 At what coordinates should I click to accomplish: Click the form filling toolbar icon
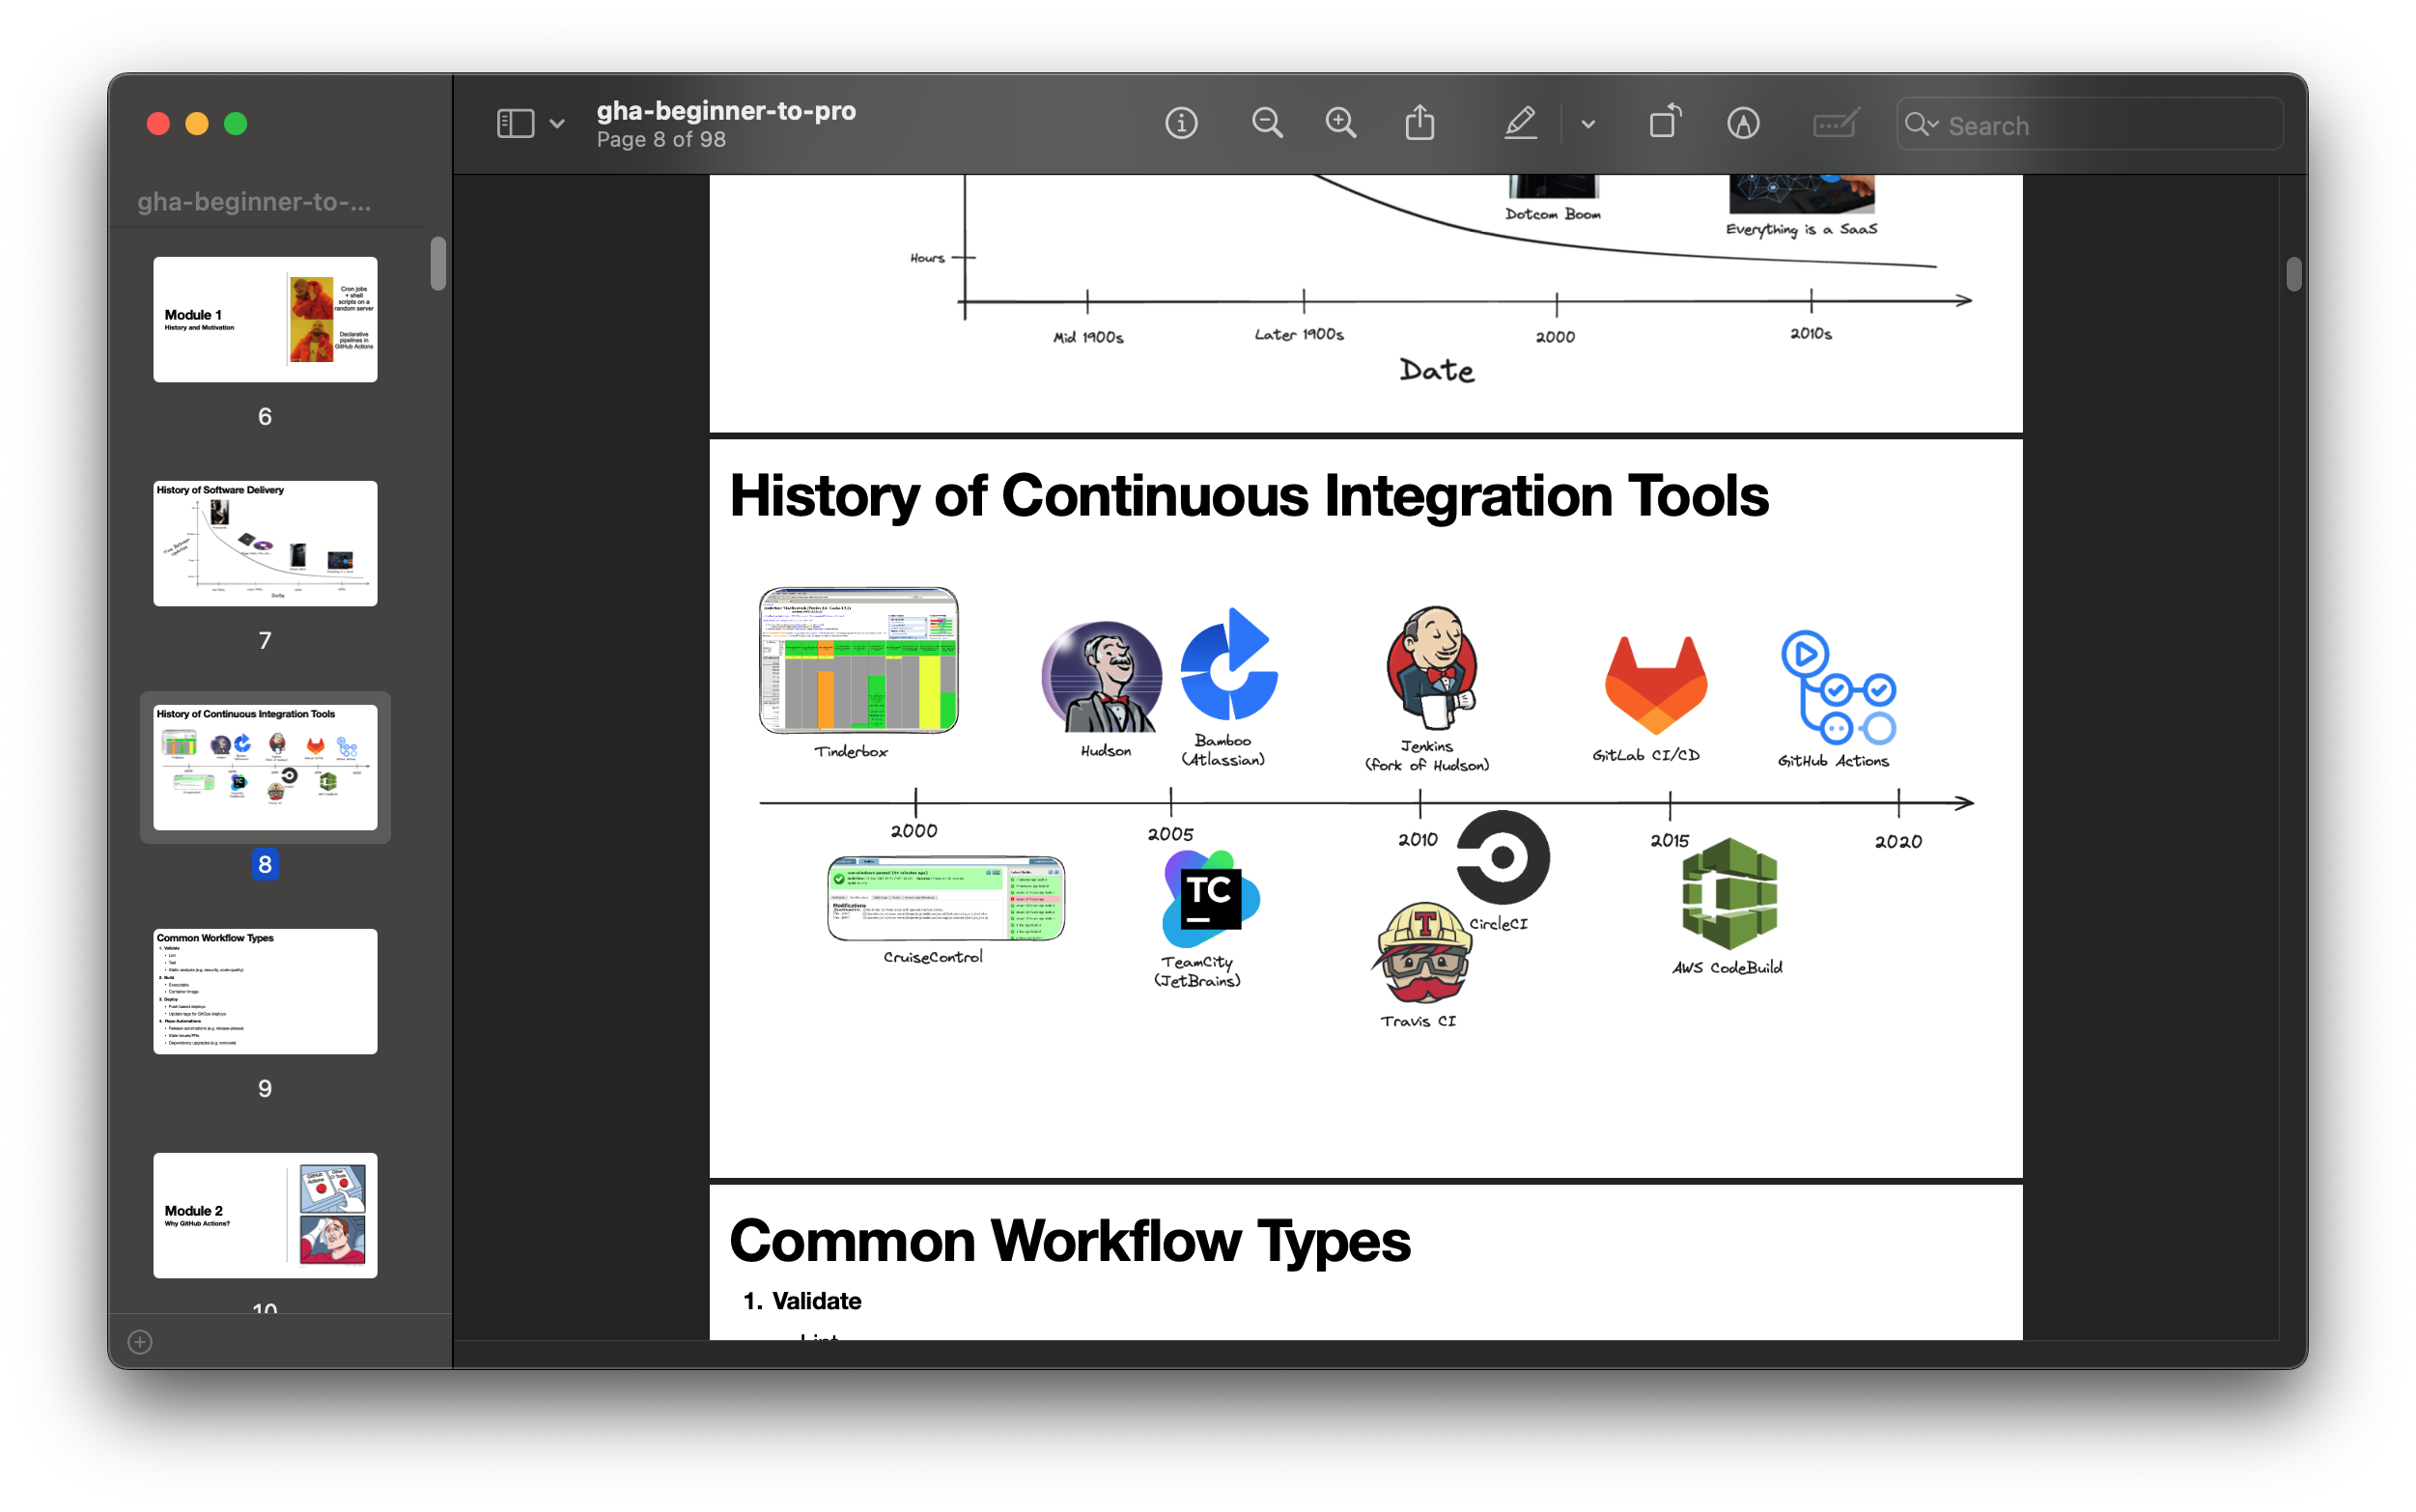(1835, 124)
